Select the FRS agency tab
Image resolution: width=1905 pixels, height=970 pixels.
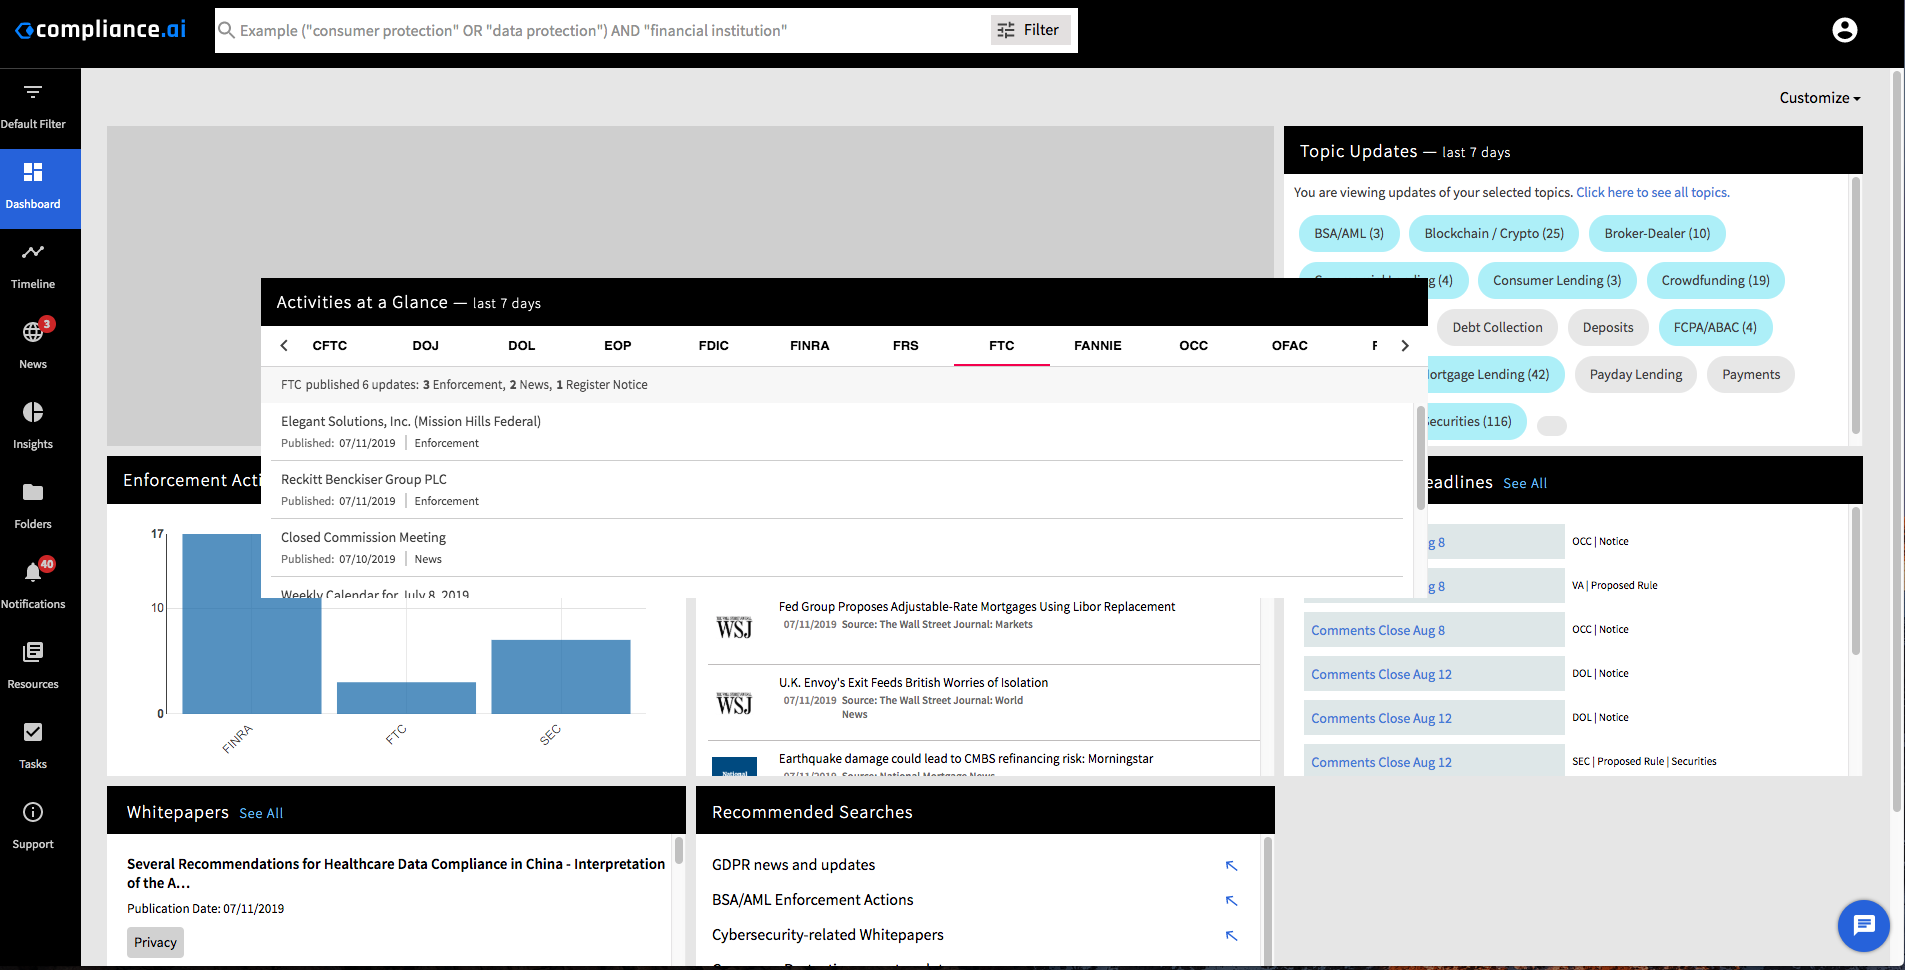click(906, 345)
